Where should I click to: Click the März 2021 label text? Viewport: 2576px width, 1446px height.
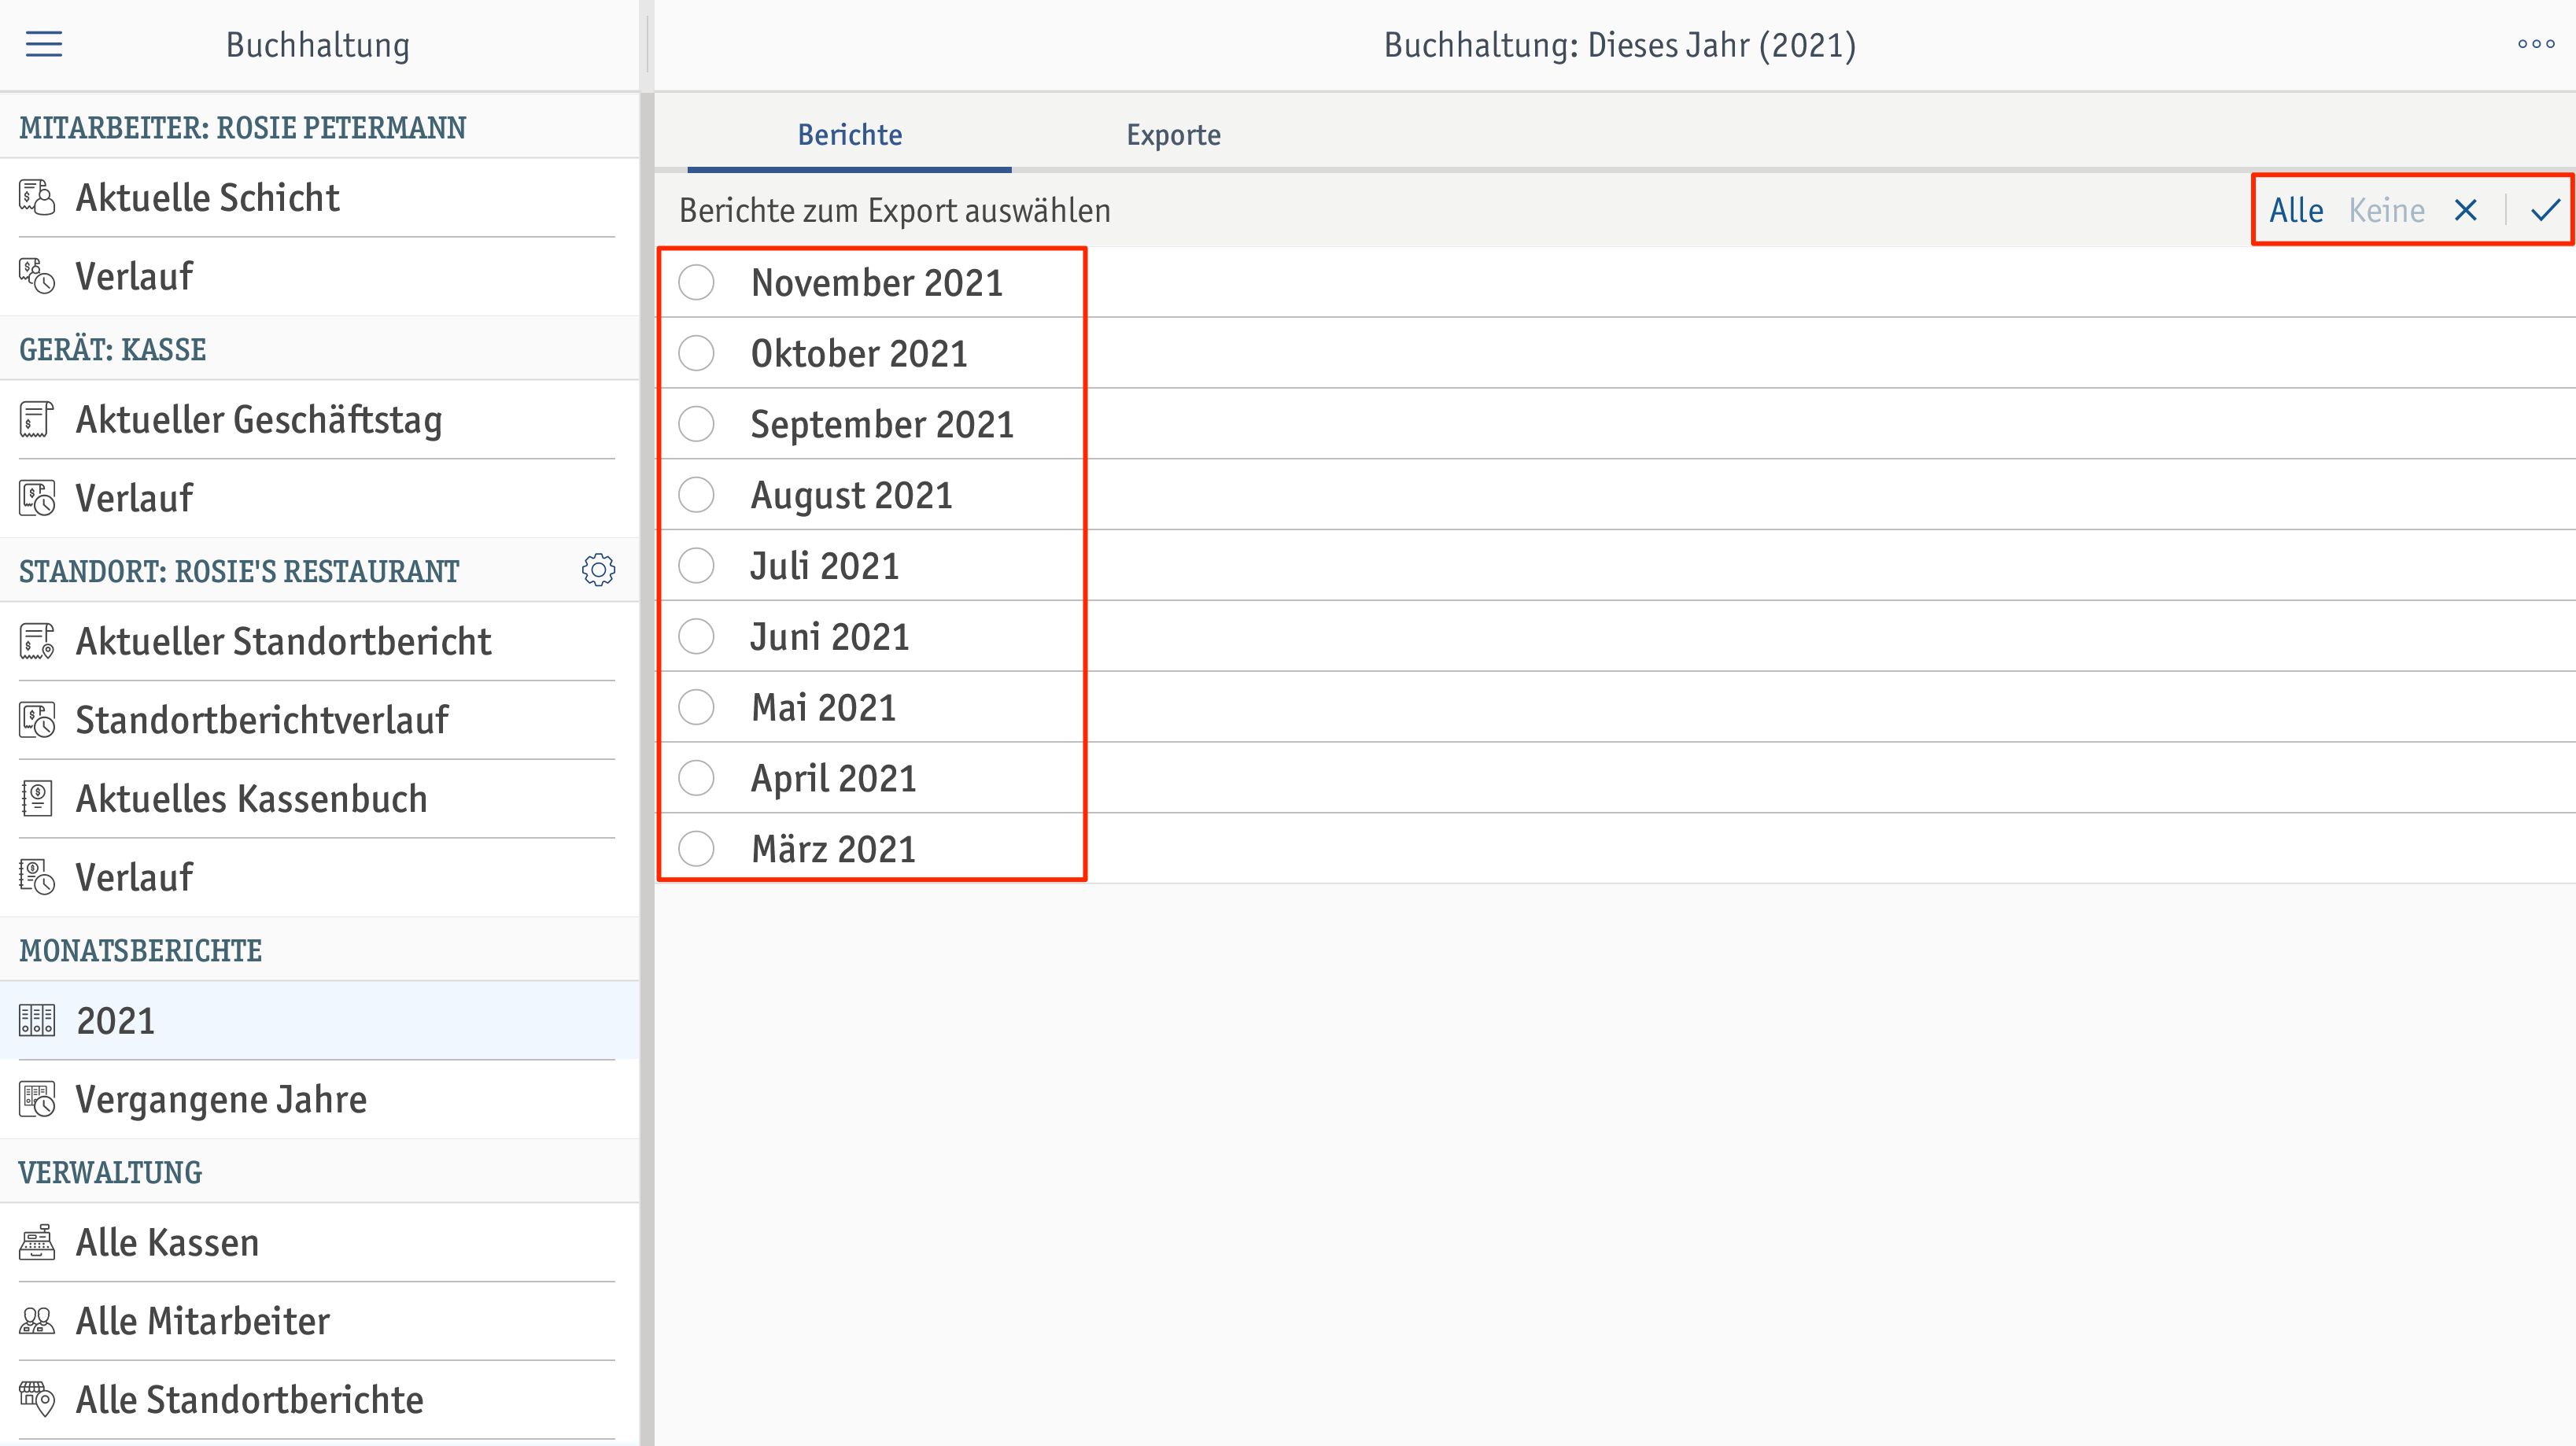tap(834, 849)
